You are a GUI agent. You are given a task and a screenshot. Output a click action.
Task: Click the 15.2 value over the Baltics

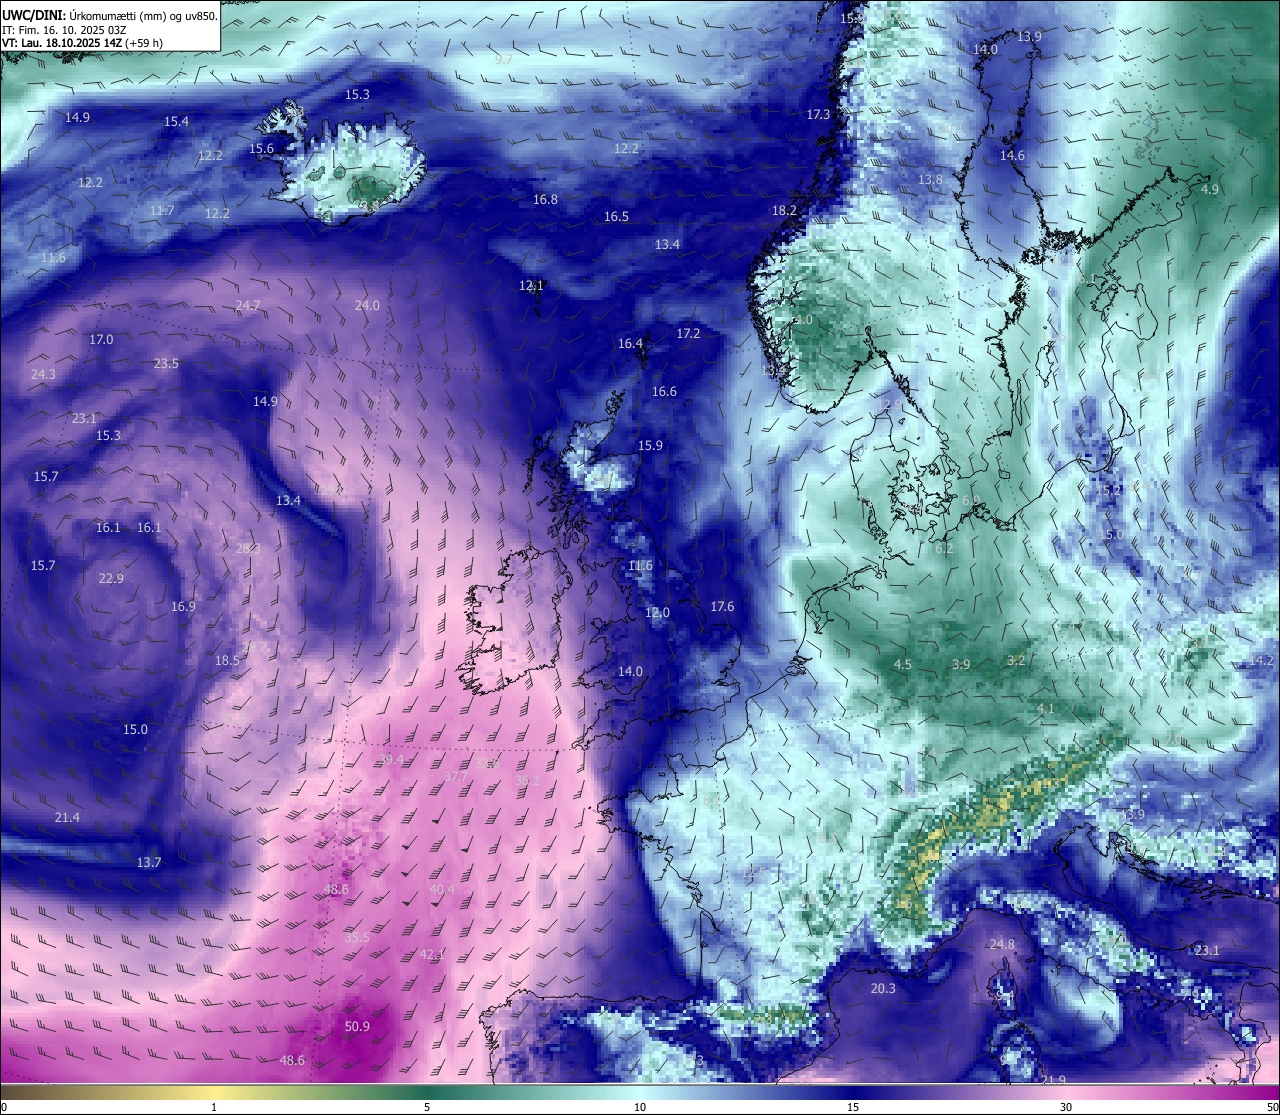[x=1108, y=490]
